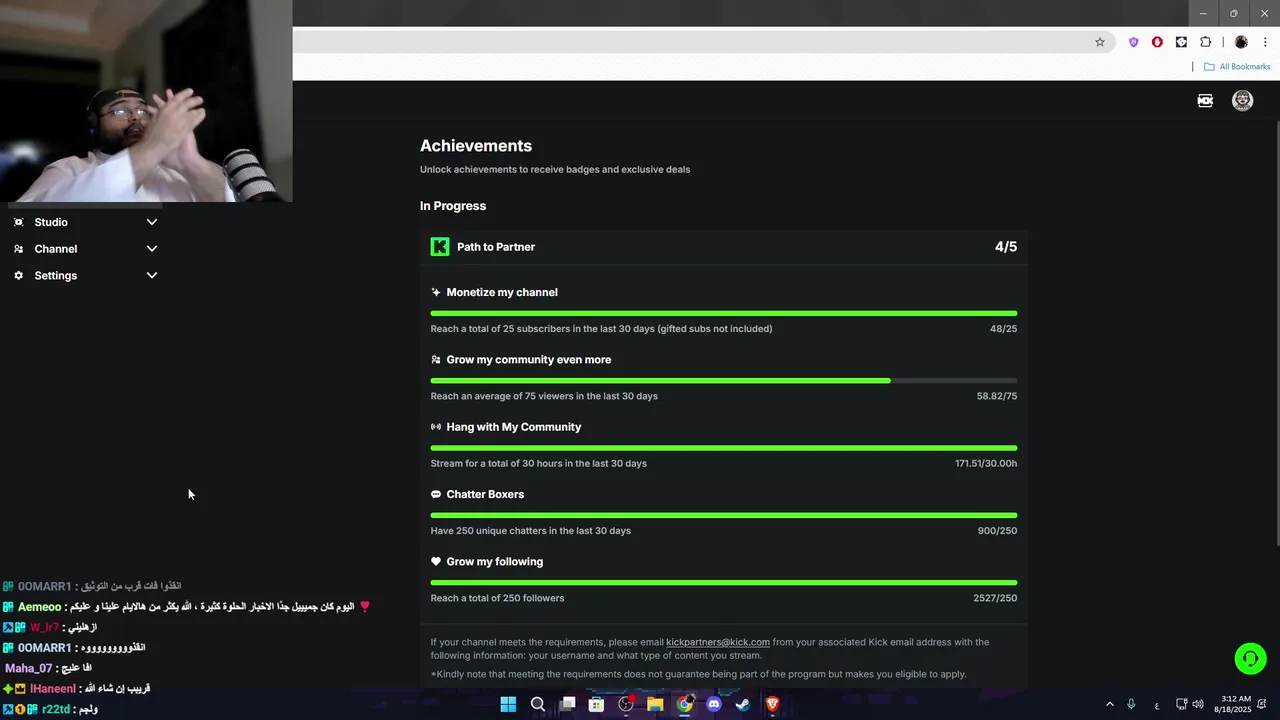This screenshot has width=1280, height=720.
Task: Click the 4/5 progress count
Action: [x=1006, y=247]
